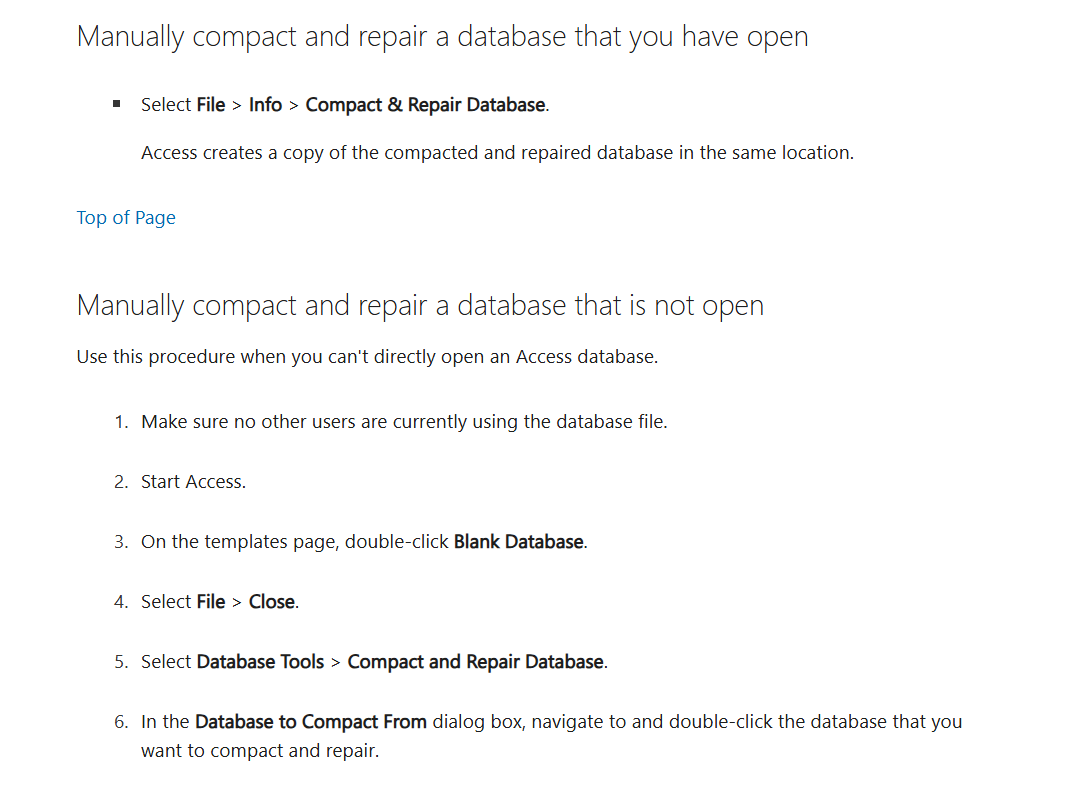Viewport: 1085px width, 797px height.
Task: Click the "want to compact and repair." line
Action: click(x=260, y=751)
